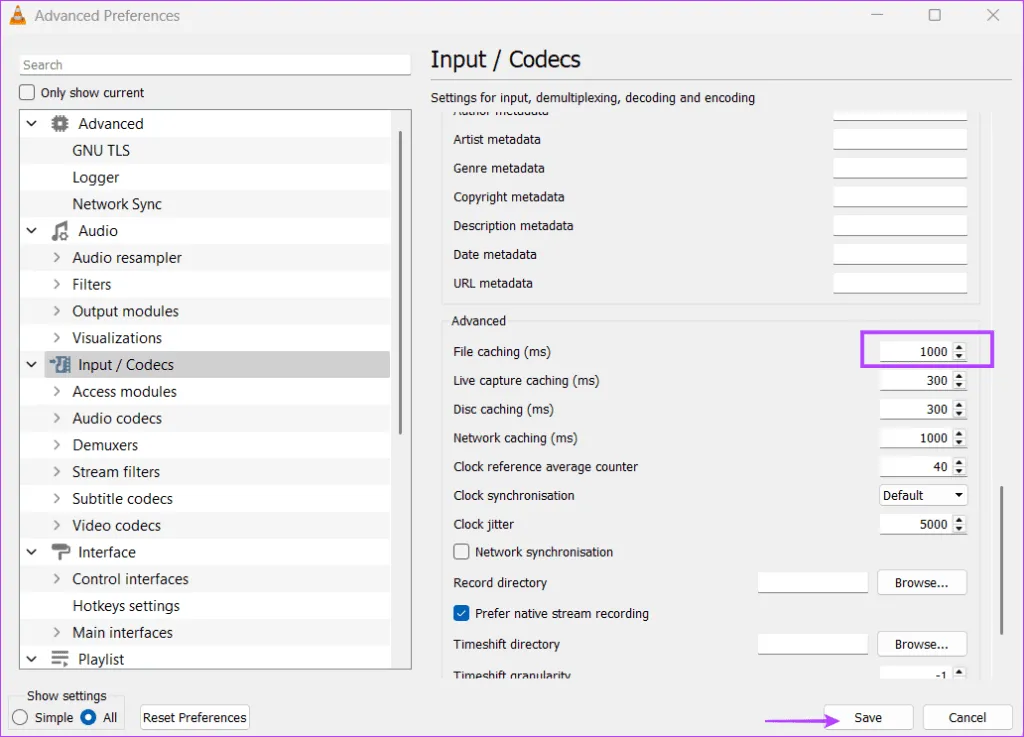Click the Playlist category icon
The height and width of the screenshot is (737, 1024).
(60, 659)
